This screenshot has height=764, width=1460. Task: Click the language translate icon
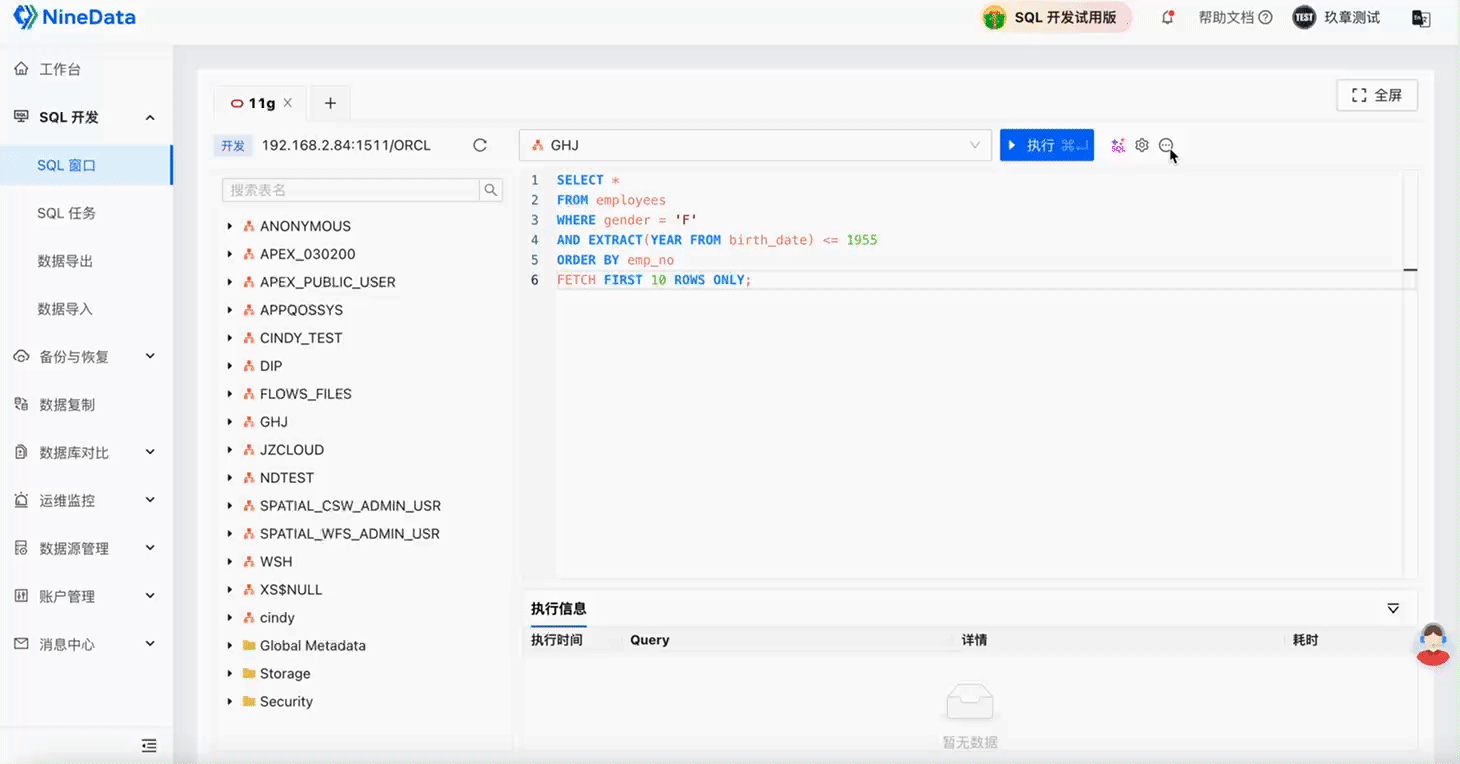1420,18
